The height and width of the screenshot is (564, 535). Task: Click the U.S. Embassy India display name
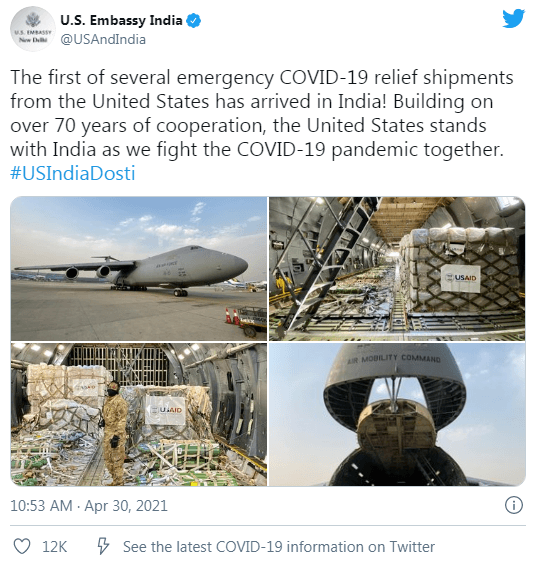tap(121, 20)
